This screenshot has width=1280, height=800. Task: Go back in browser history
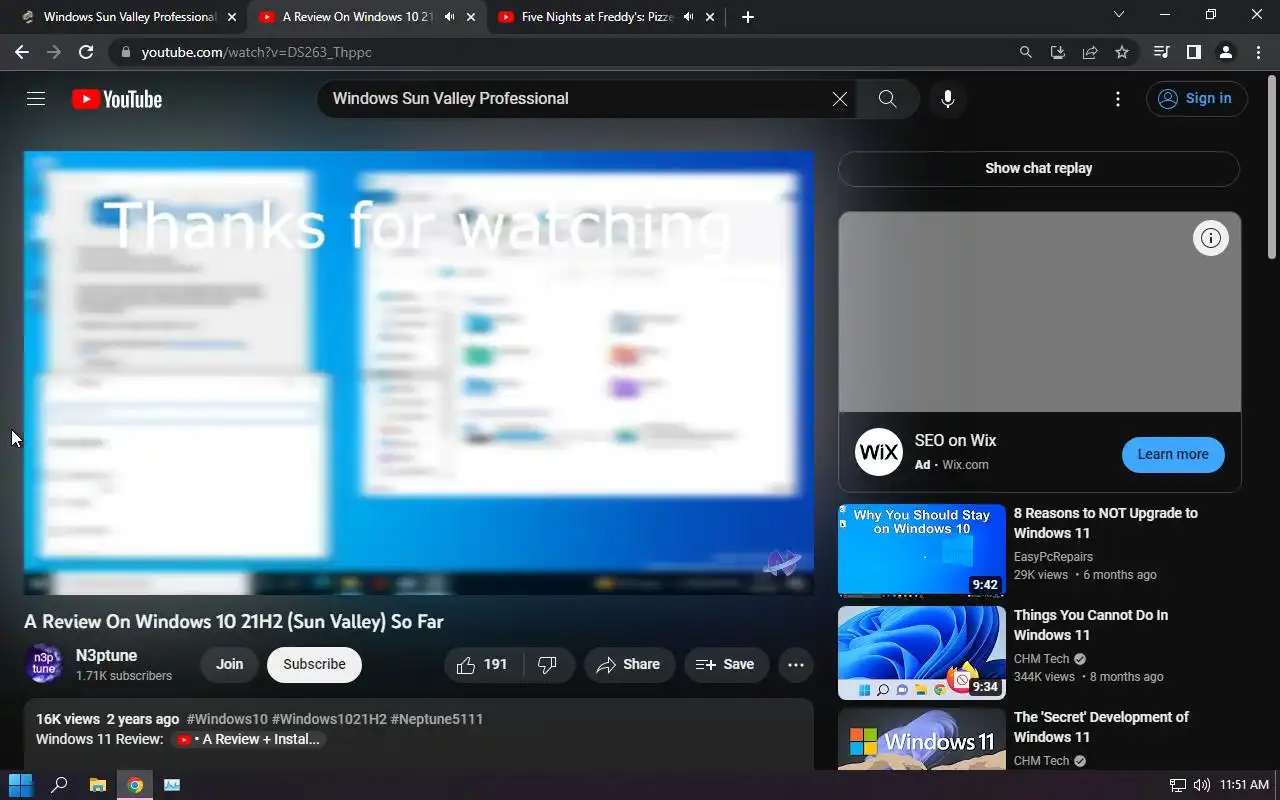[x=22, y=52]
